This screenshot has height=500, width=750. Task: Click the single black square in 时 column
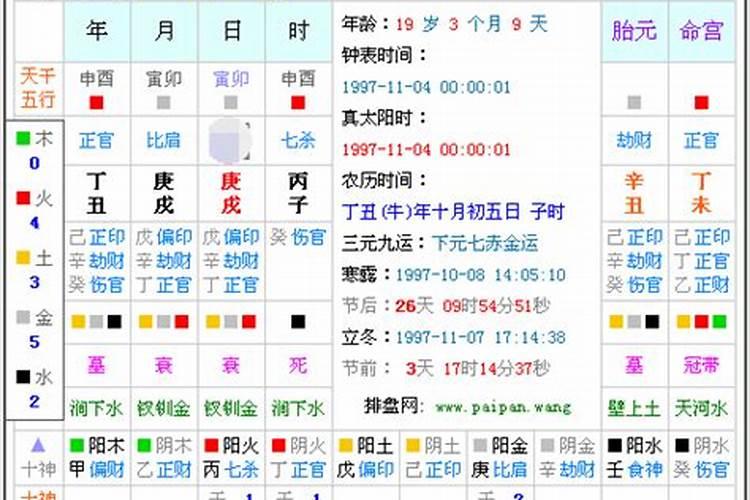(x=298, y=322)
